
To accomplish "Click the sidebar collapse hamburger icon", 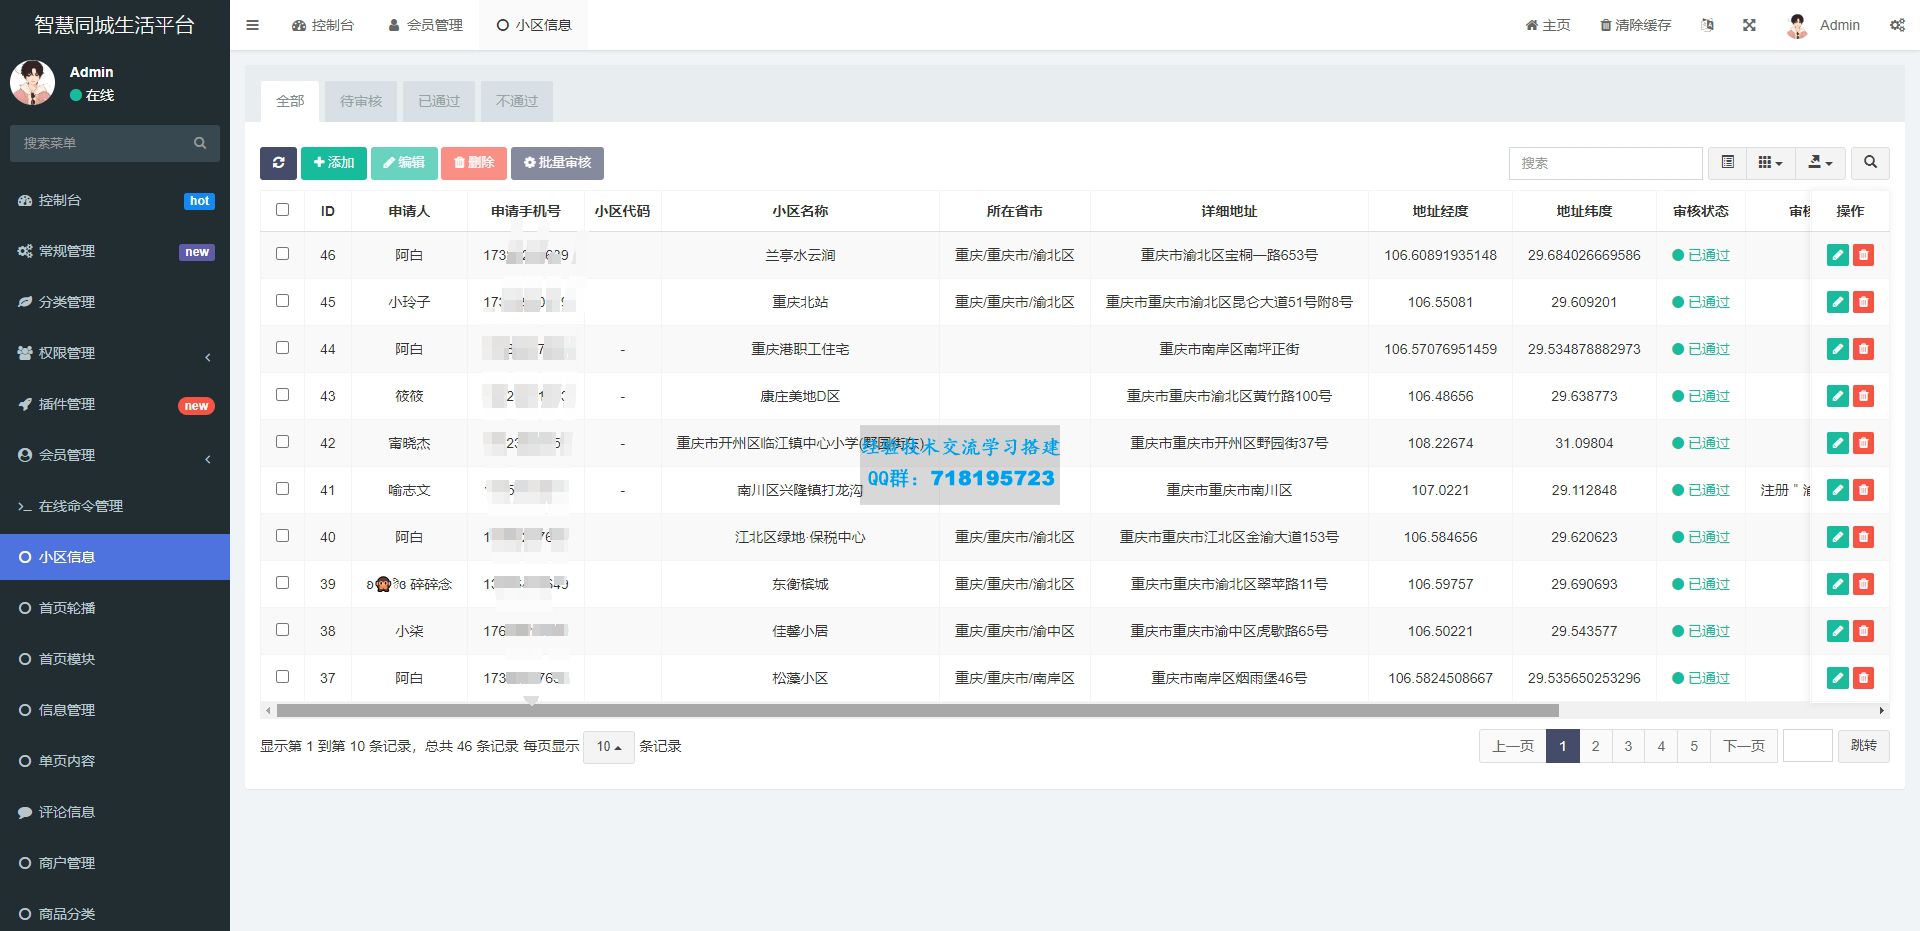I will coord(253,25).
